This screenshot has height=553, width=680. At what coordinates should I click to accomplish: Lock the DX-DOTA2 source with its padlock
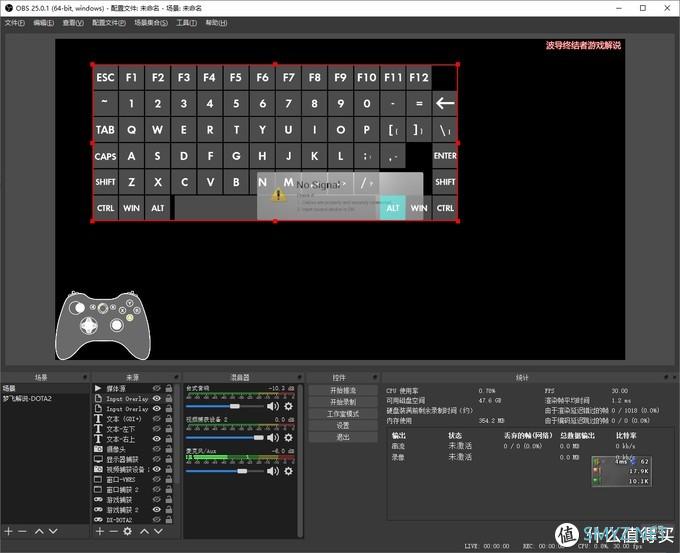point(169,520)
